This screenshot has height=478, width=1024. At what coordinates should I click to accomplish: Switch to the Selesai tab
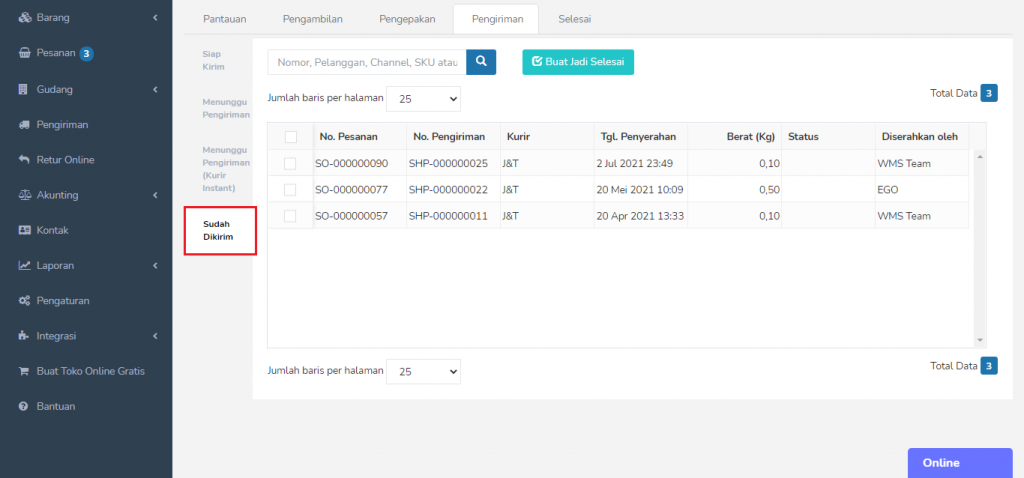point(575,19)
